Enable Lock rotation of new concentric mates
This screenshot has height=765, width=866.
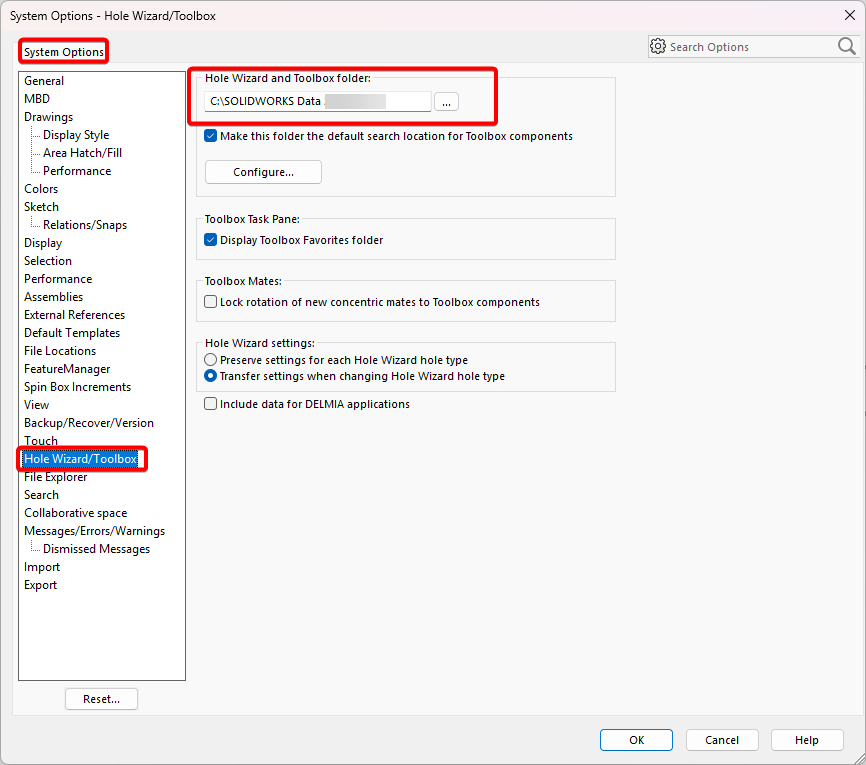210,302
